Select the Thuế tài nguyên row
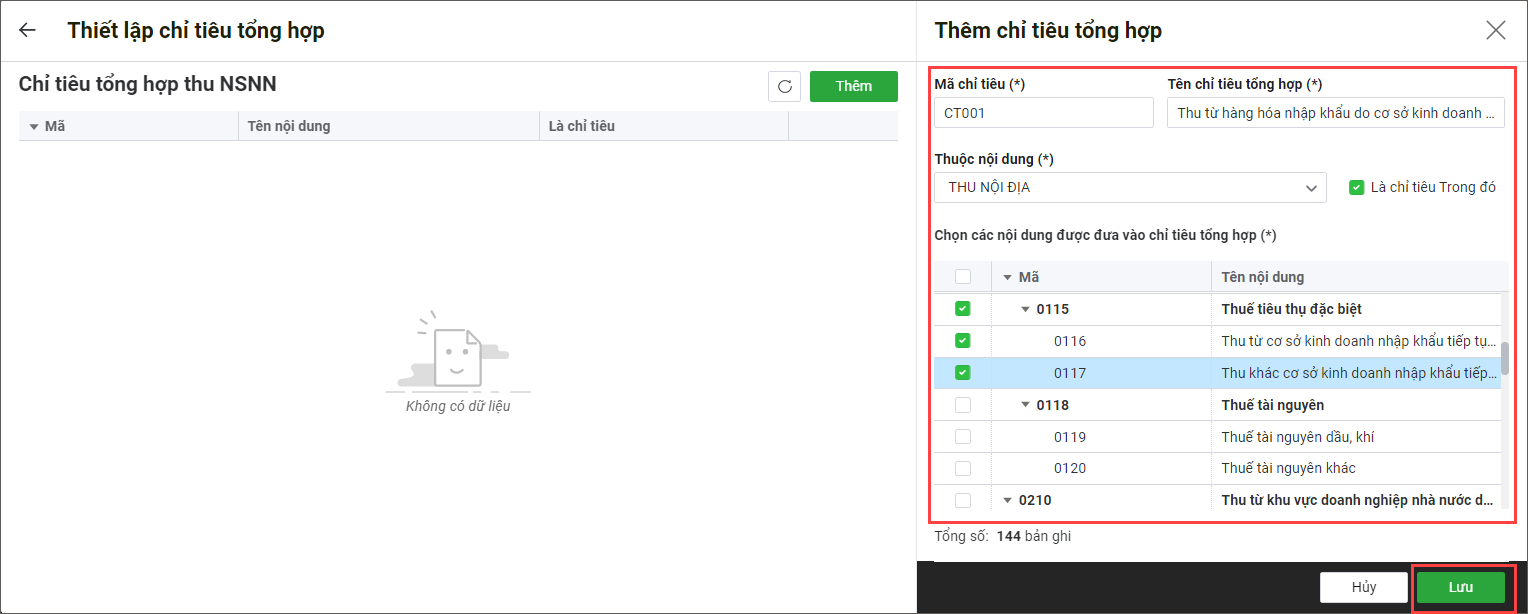This screenshot has height=614, width=1528. (x=1218, y=405)
